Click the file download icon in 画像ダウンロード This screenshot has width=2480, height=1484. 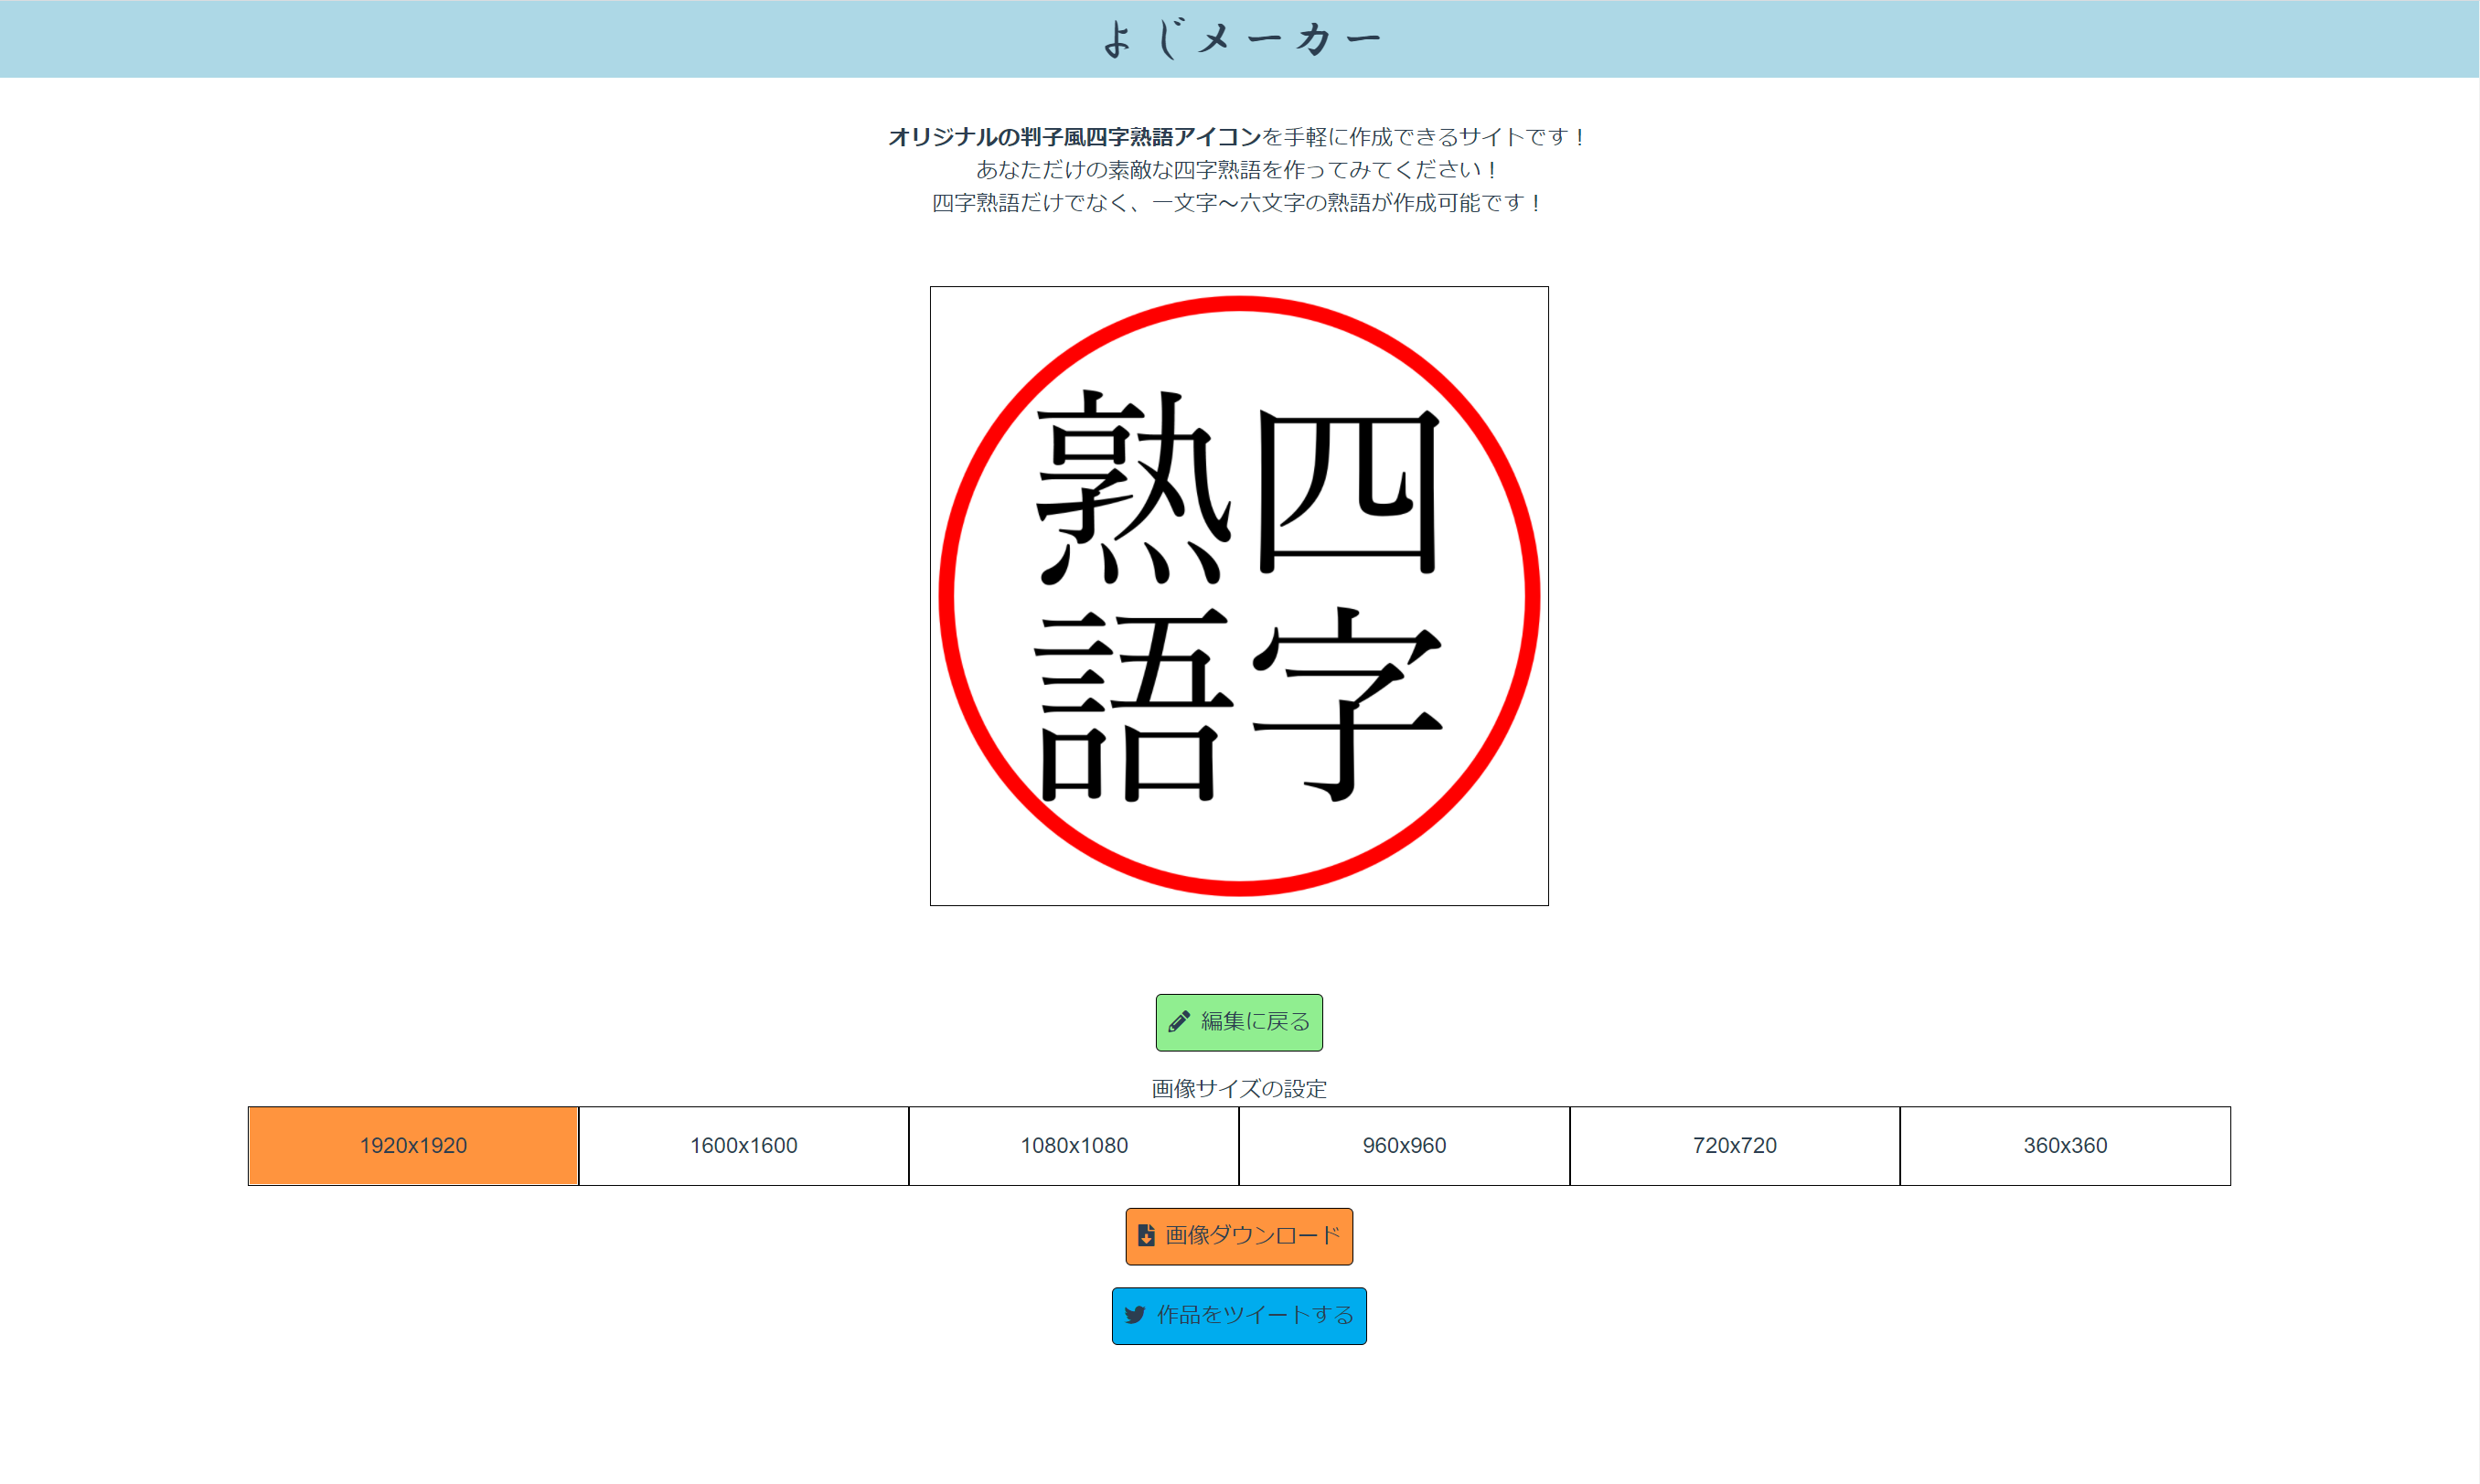click(1146, 1236)
